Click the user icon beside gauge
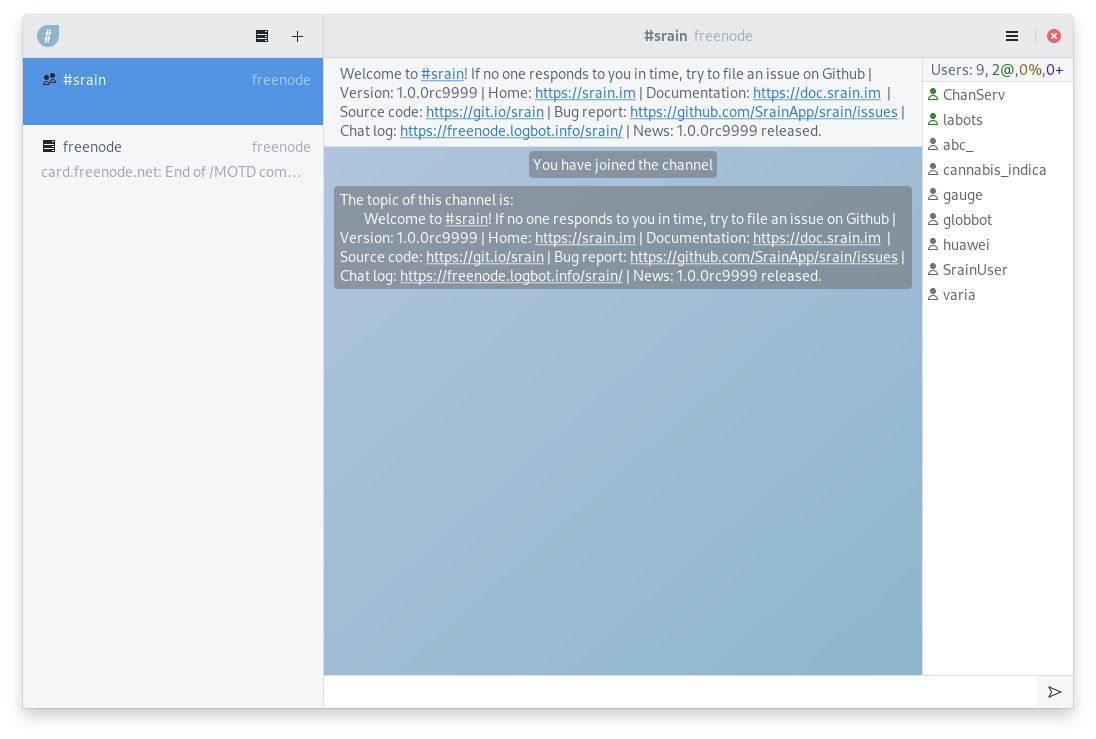The width and height of the screenshot is (1096, 739). 933,195
